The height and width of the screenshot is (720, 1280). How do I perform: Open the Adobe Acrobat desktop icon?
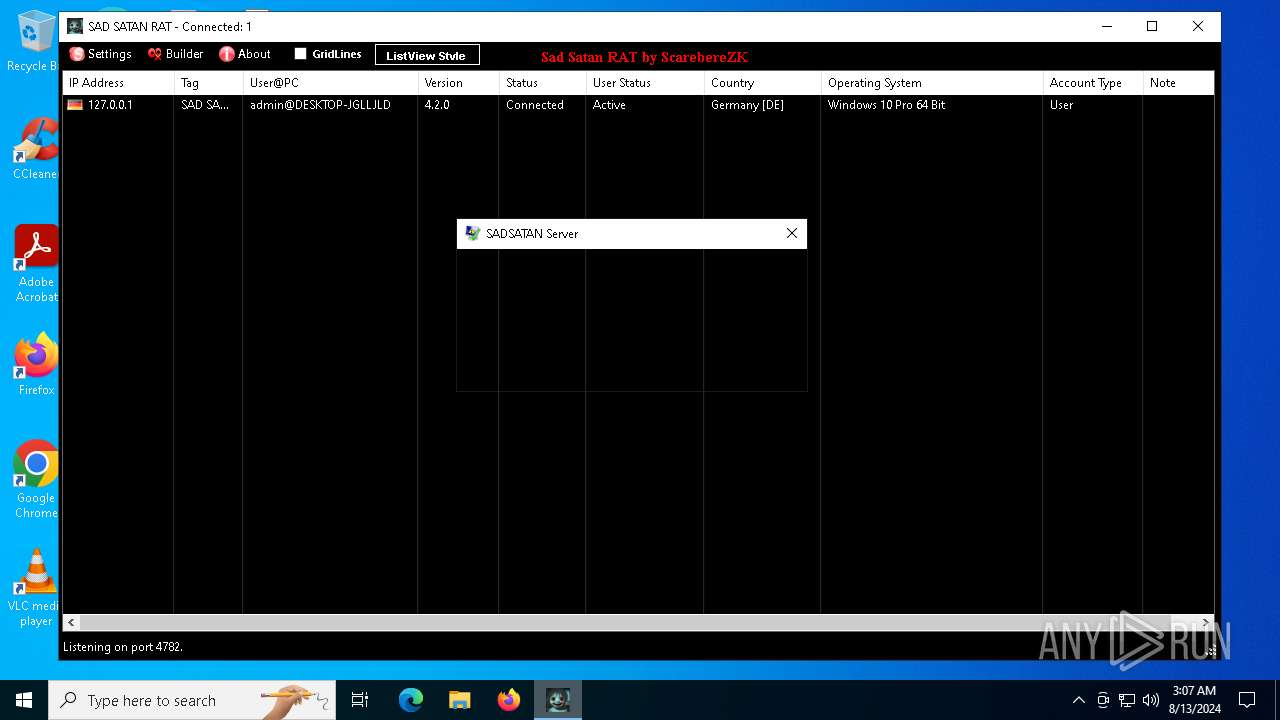click(x=36, y=263)
